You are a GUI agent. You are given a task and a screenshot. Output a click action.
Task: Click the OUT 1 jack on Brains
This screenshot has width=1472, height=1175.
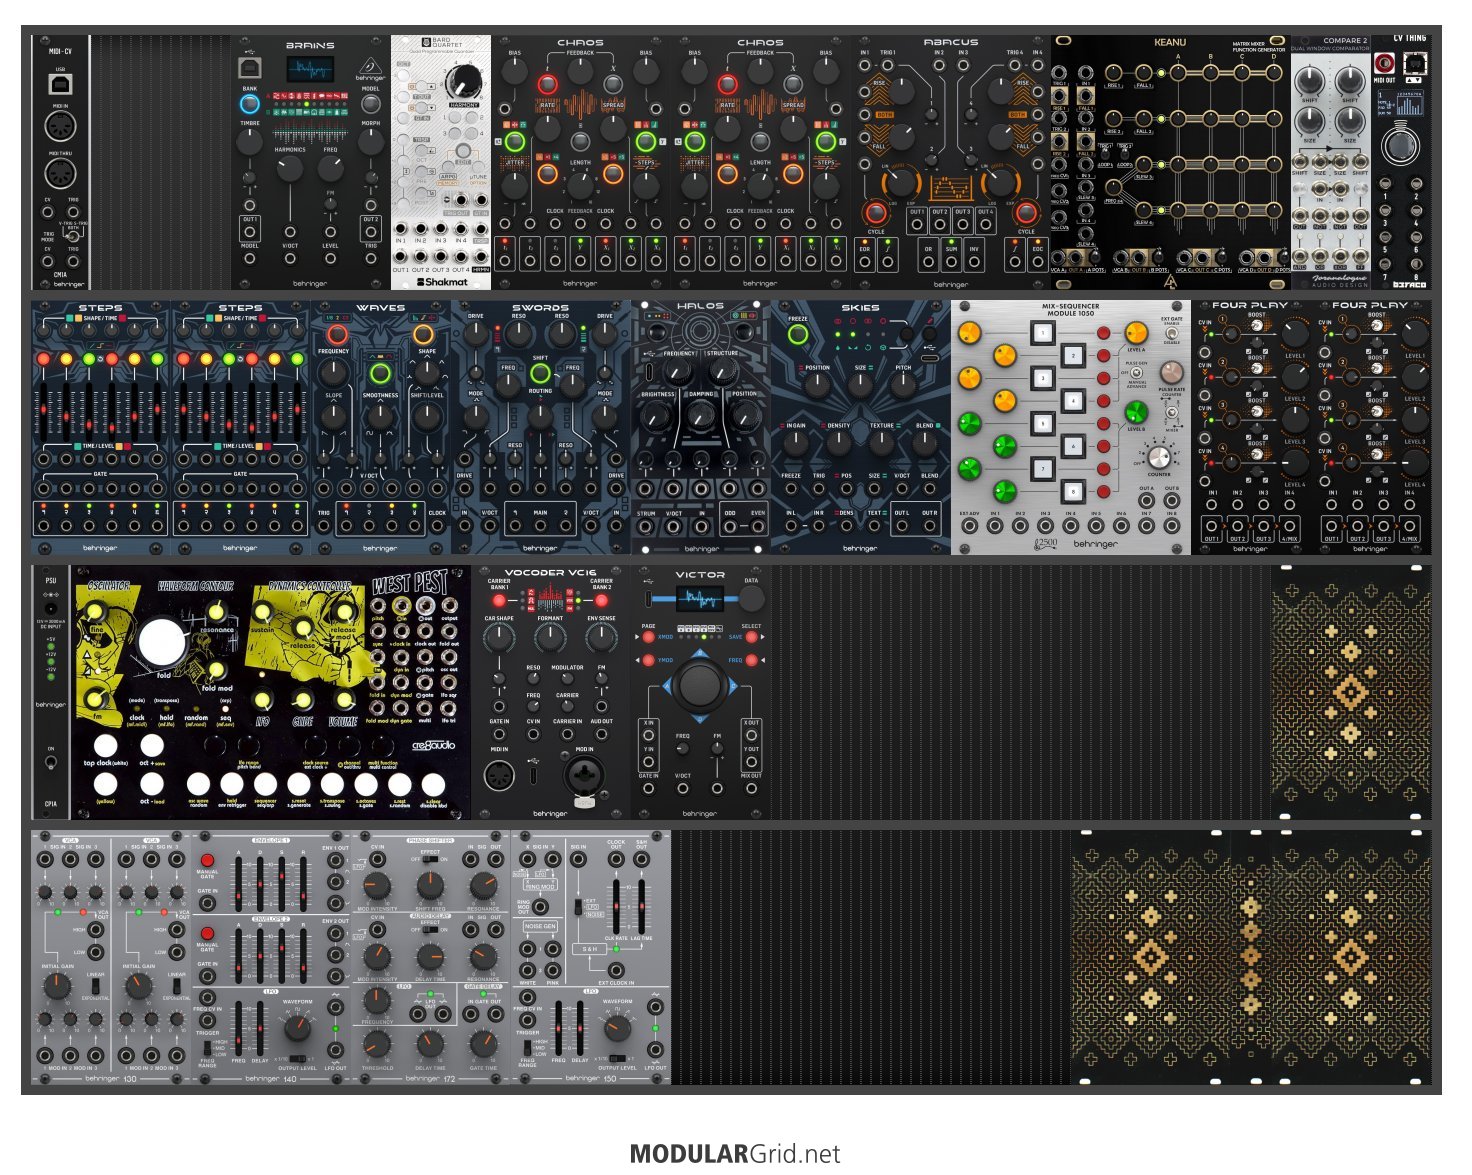pyautogui.click(x=250, y=233)
